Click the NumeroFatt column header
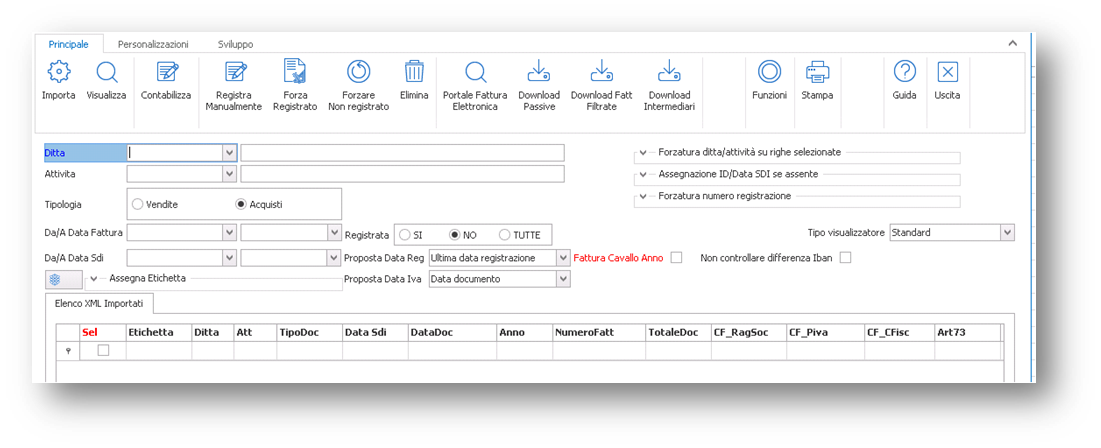 pyautogui.click(x=599, y=332)
